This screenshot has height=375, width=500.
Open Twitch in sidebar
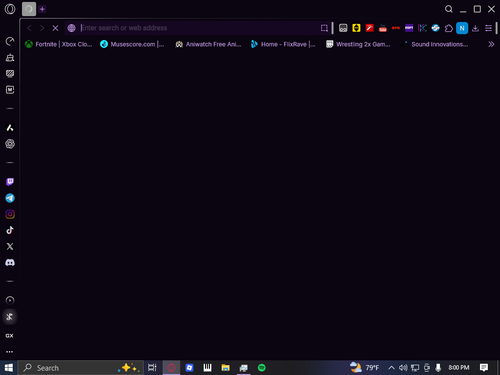pyautogui.click(x=10, y=182)
